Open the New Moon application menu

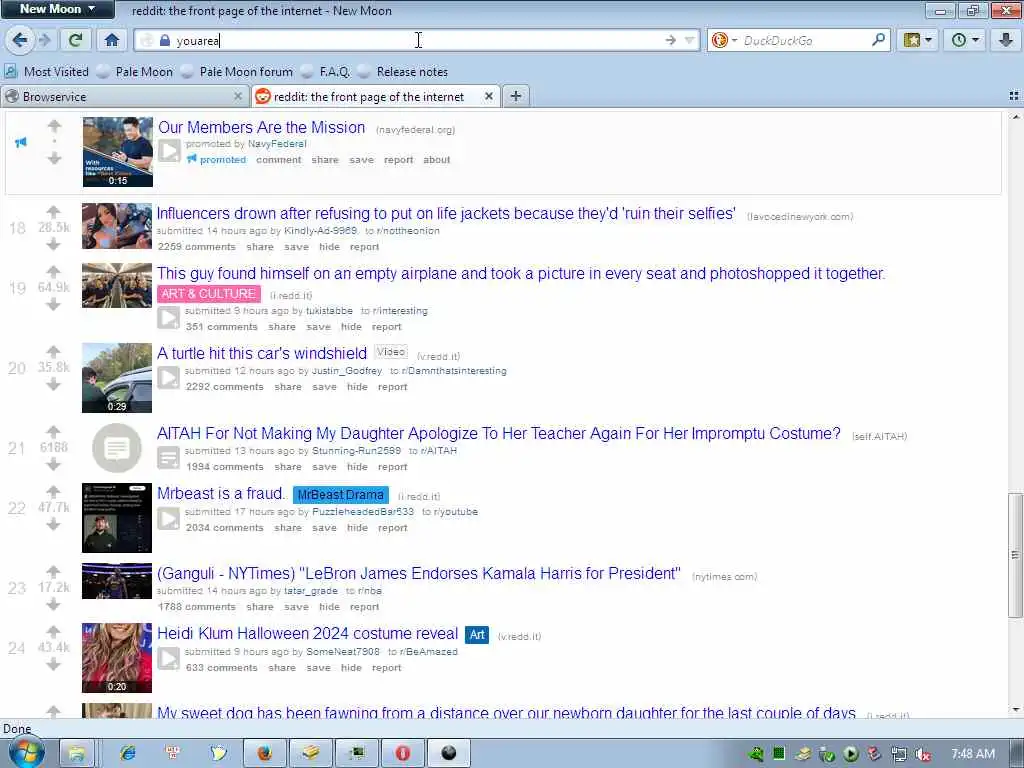pos(57,9)
